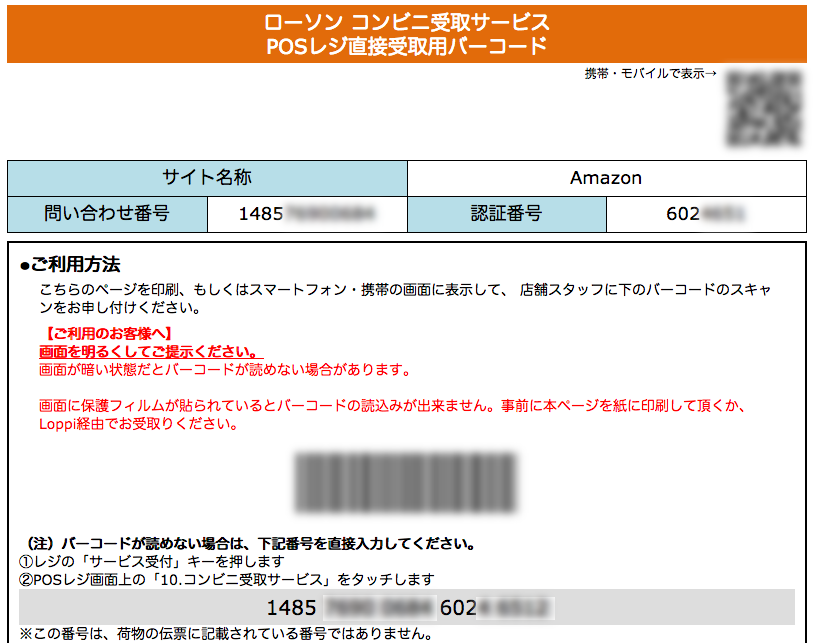The height and width of the screenshot is (643, 815).
Task: Click the blurred QR code image
Action: click(x=763, y=108)
